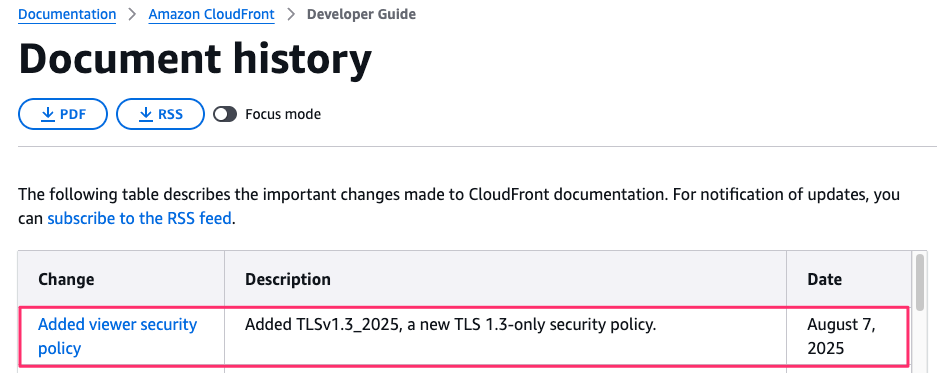Click the August 7, 2025 date cell
Viewport: 937px width, 373px height.
click(x=841, y=336)
